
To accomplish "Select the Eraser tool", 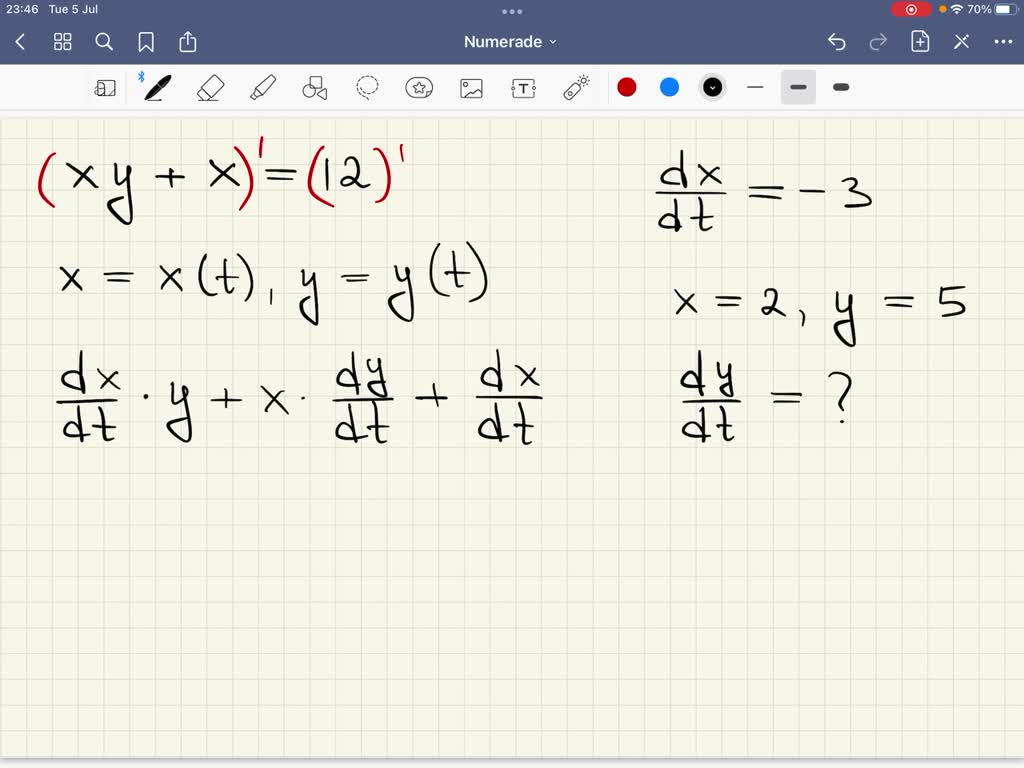I will coord(208,87).
